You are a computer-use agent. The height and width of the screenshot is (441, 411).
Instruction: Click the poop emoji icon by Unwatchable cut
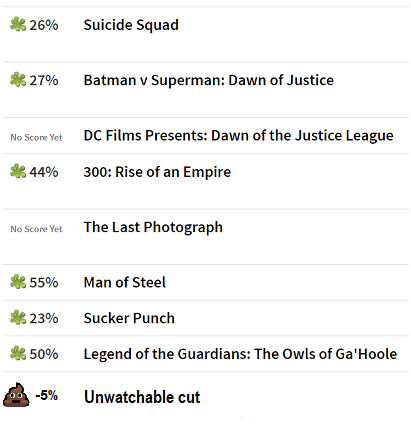16,395
